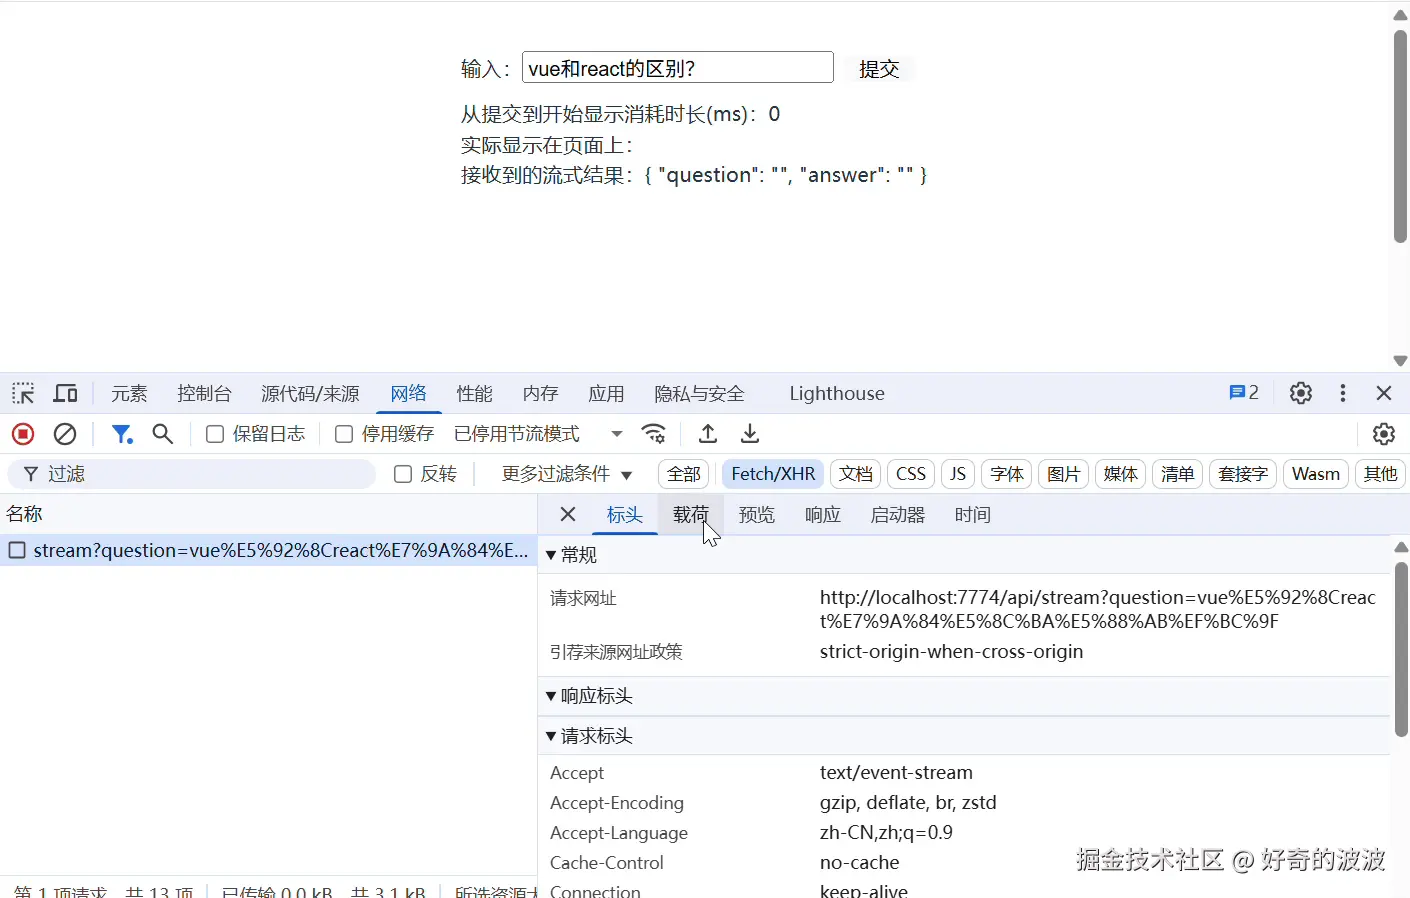Click the 提交 submit button

tap(880, 68)
